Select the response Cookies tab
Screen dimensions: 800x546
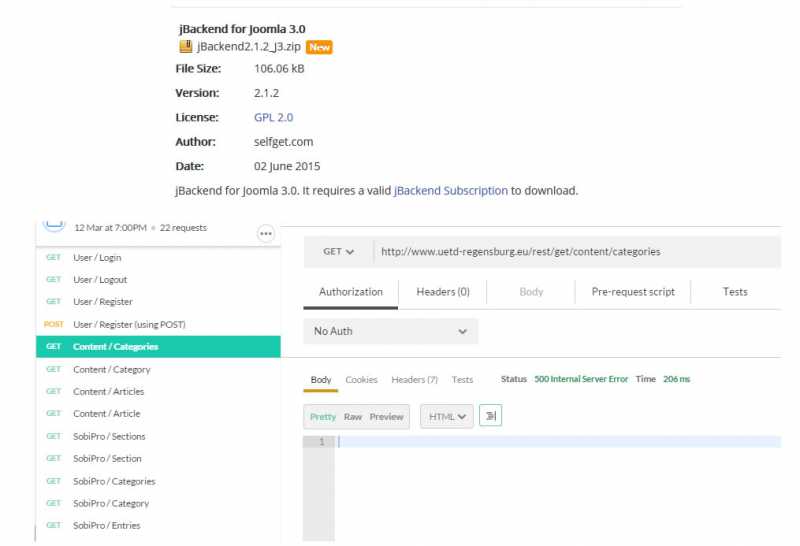tap(361, 380)
